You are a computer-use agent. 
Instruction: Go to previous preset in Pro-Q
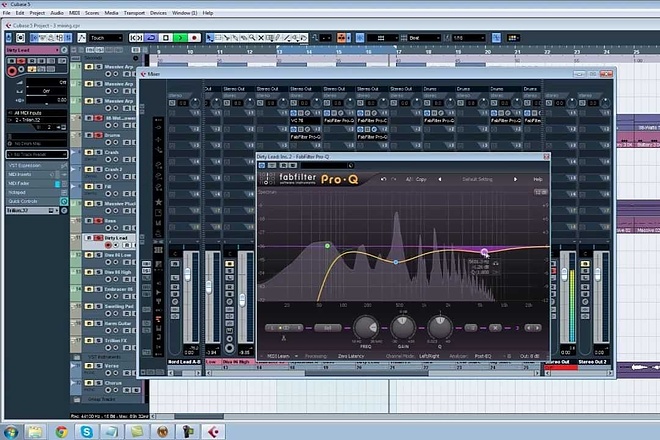440,179
